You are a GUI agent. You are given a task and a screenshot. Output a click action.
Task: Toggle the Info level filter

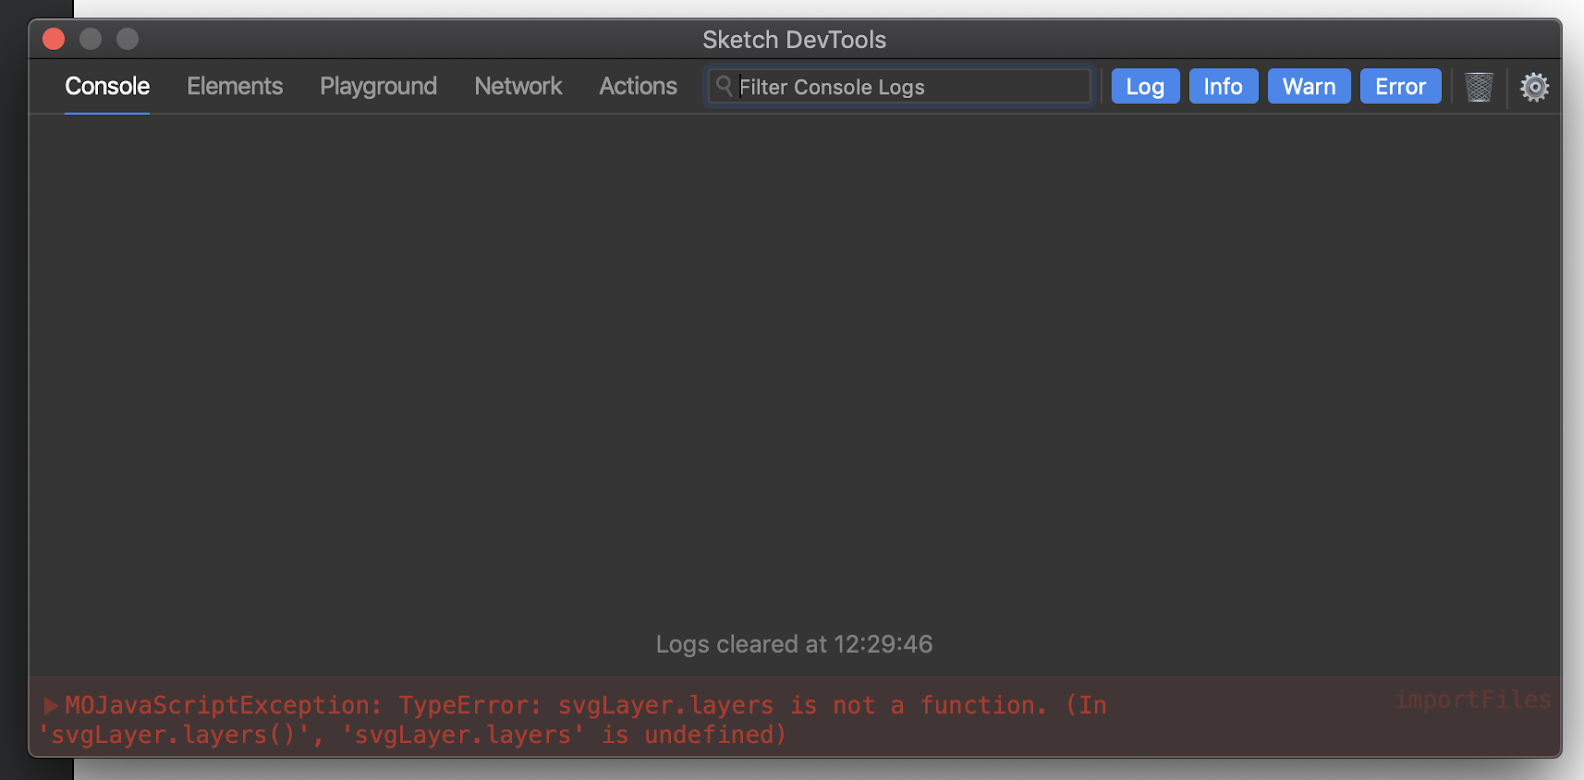[1223, 86]
